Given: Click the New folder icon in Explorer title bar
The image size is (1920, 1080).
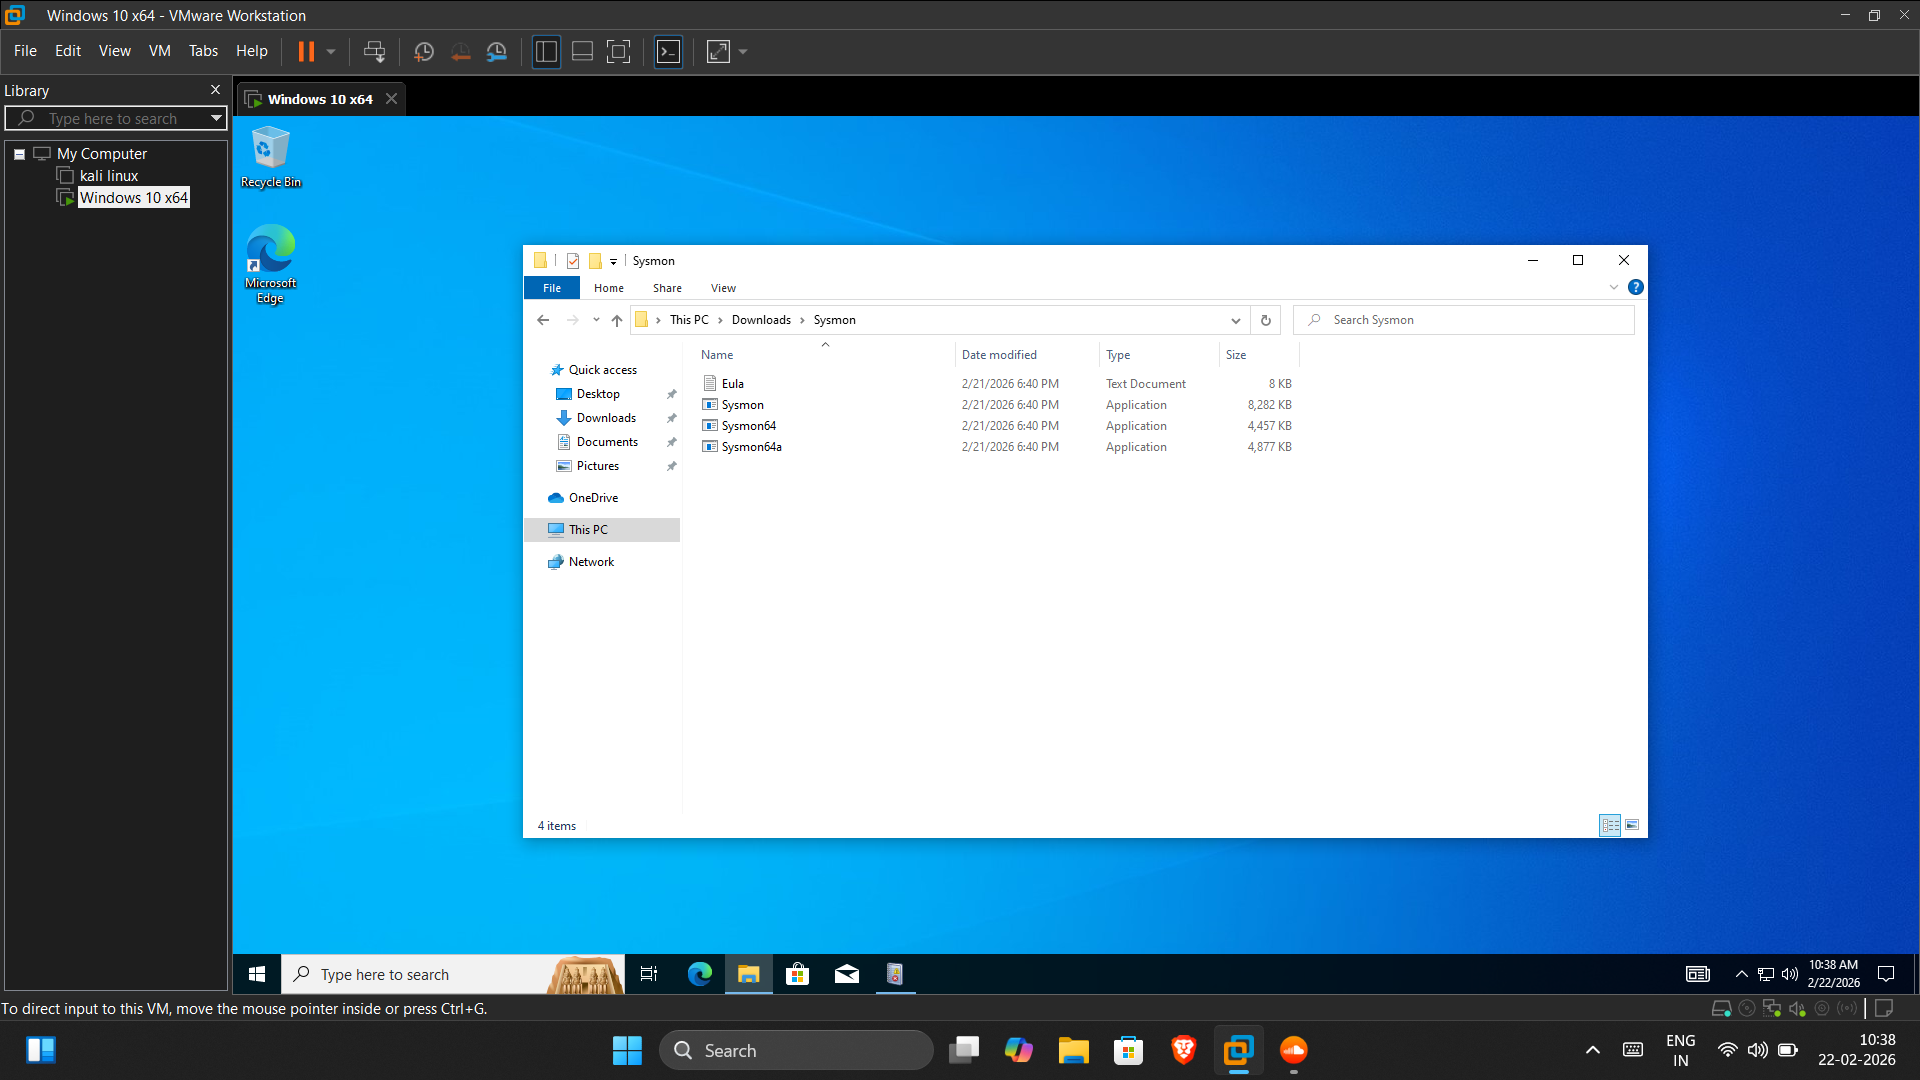Looking at the screenshot, I should tap(595, 261).
